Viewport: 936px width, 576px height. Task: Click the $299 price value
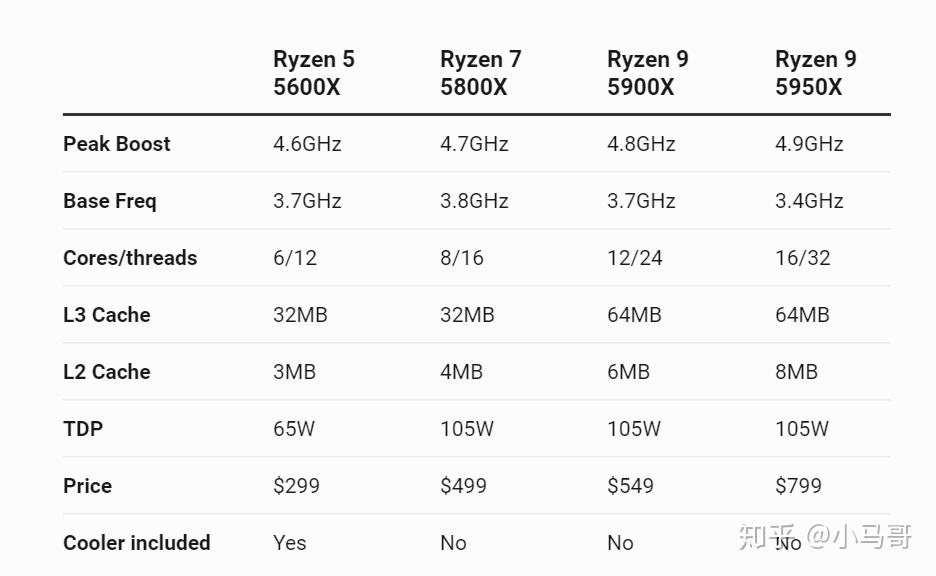click(296, 486)
